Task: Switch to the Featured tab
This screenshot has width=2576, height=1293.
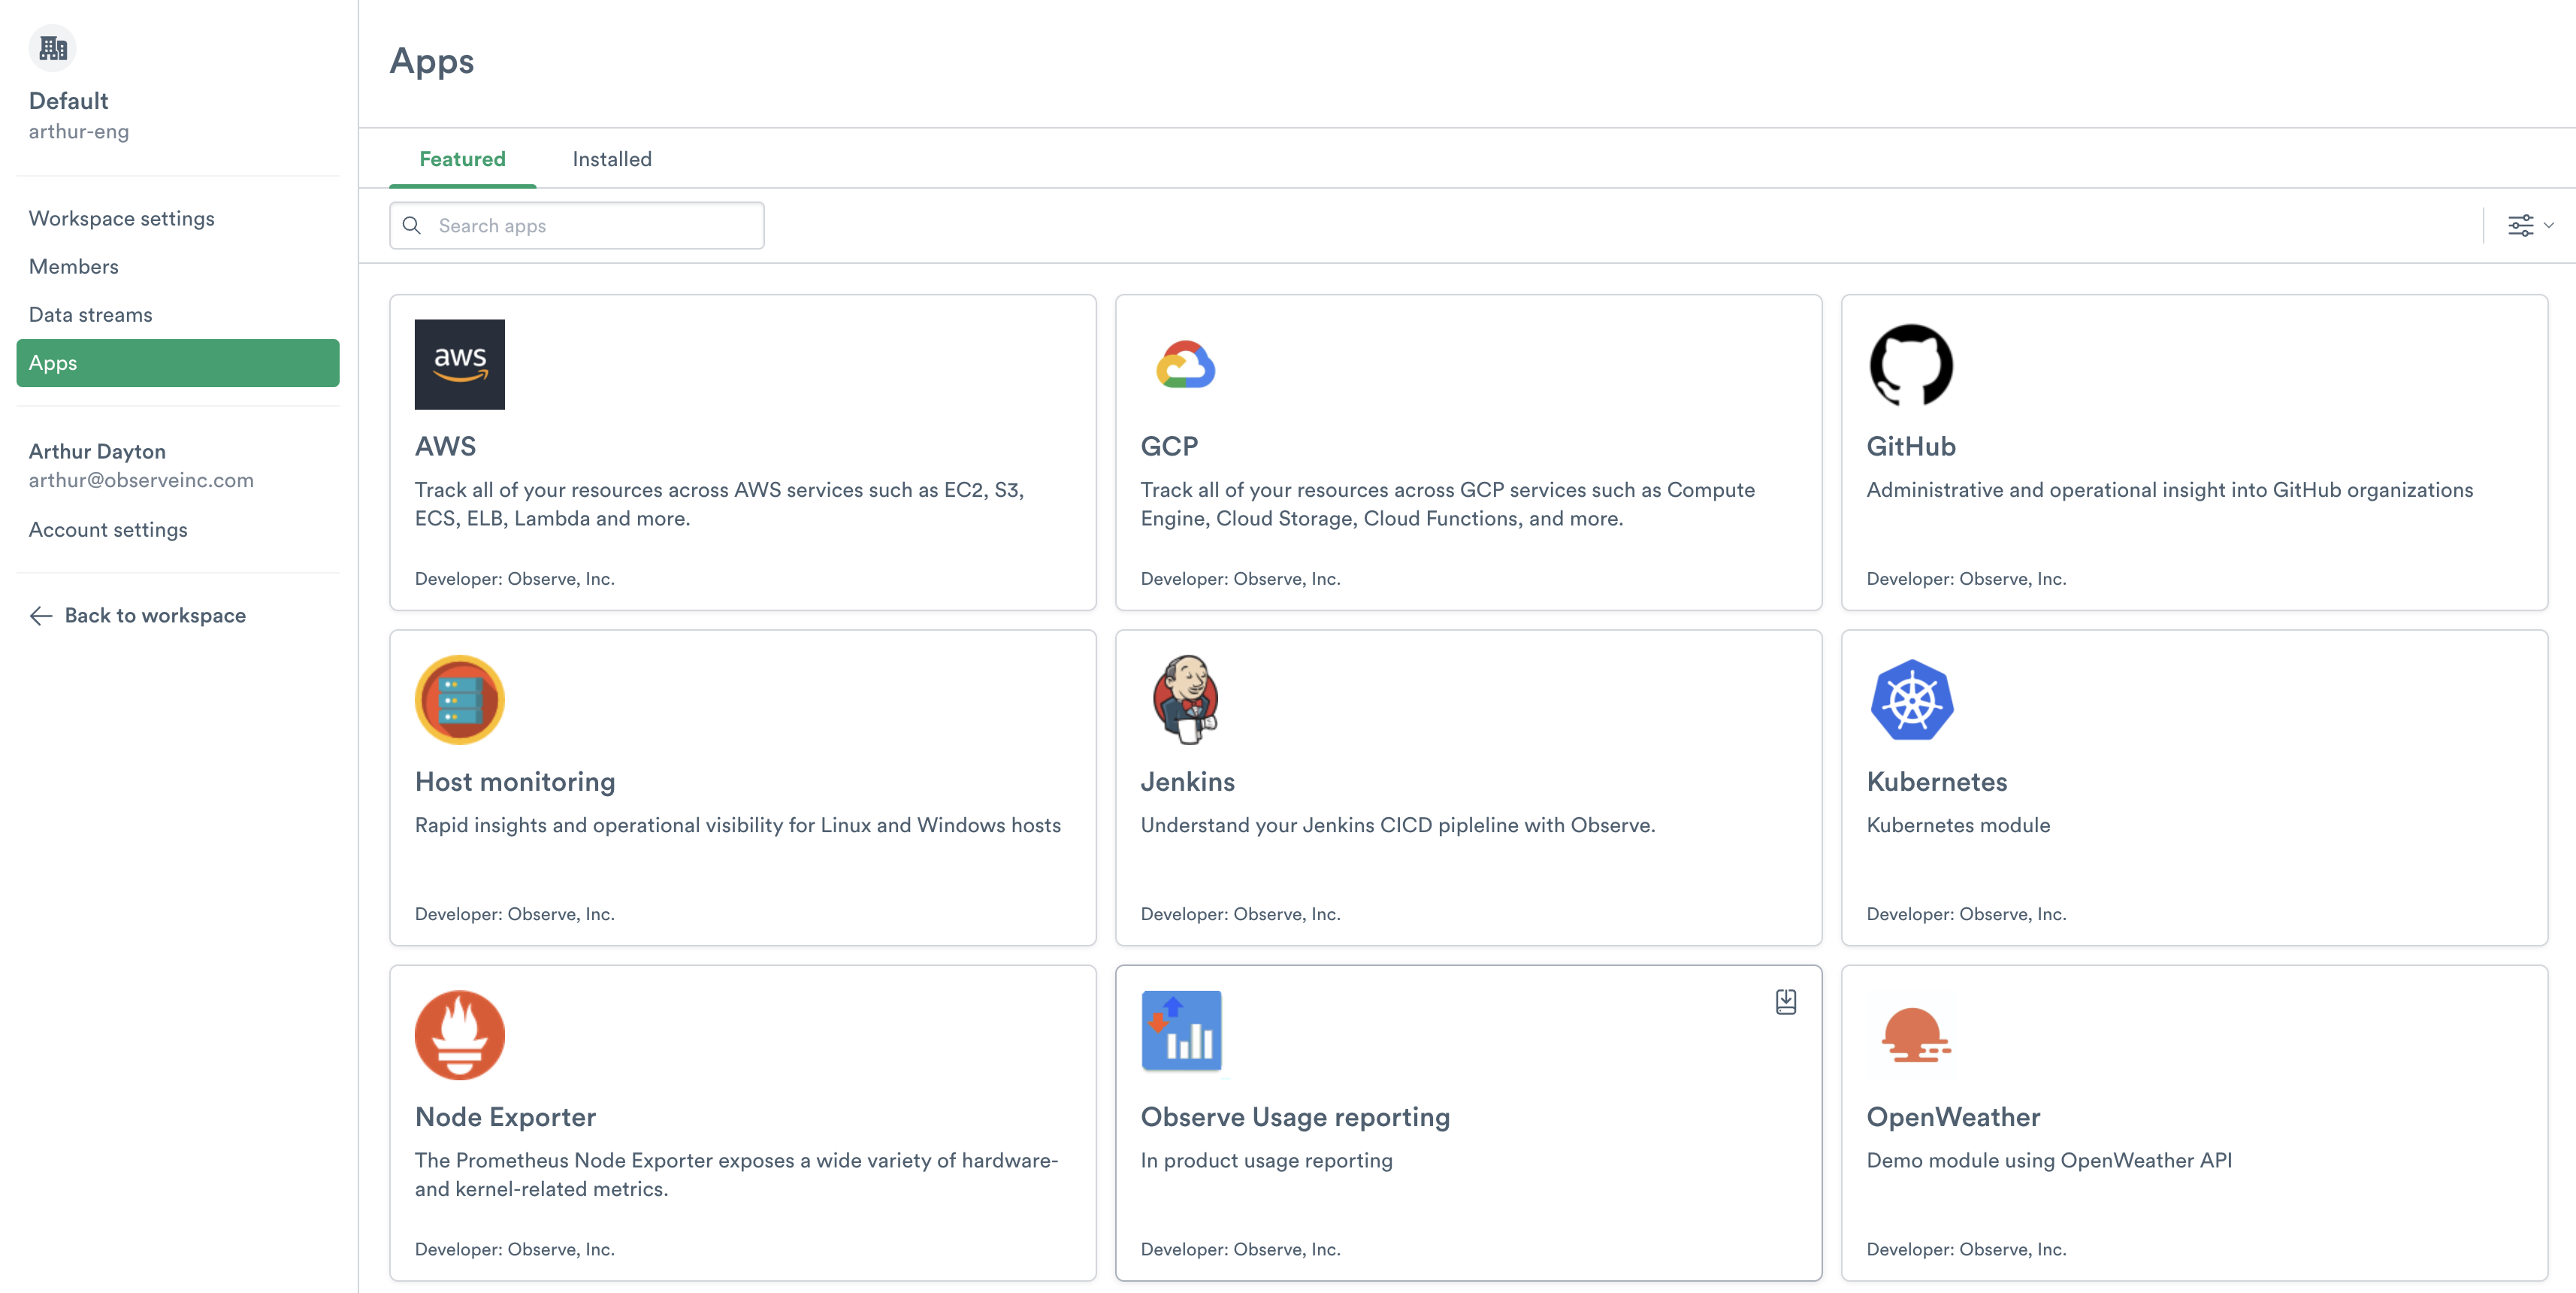Action: tap(462, 159)
